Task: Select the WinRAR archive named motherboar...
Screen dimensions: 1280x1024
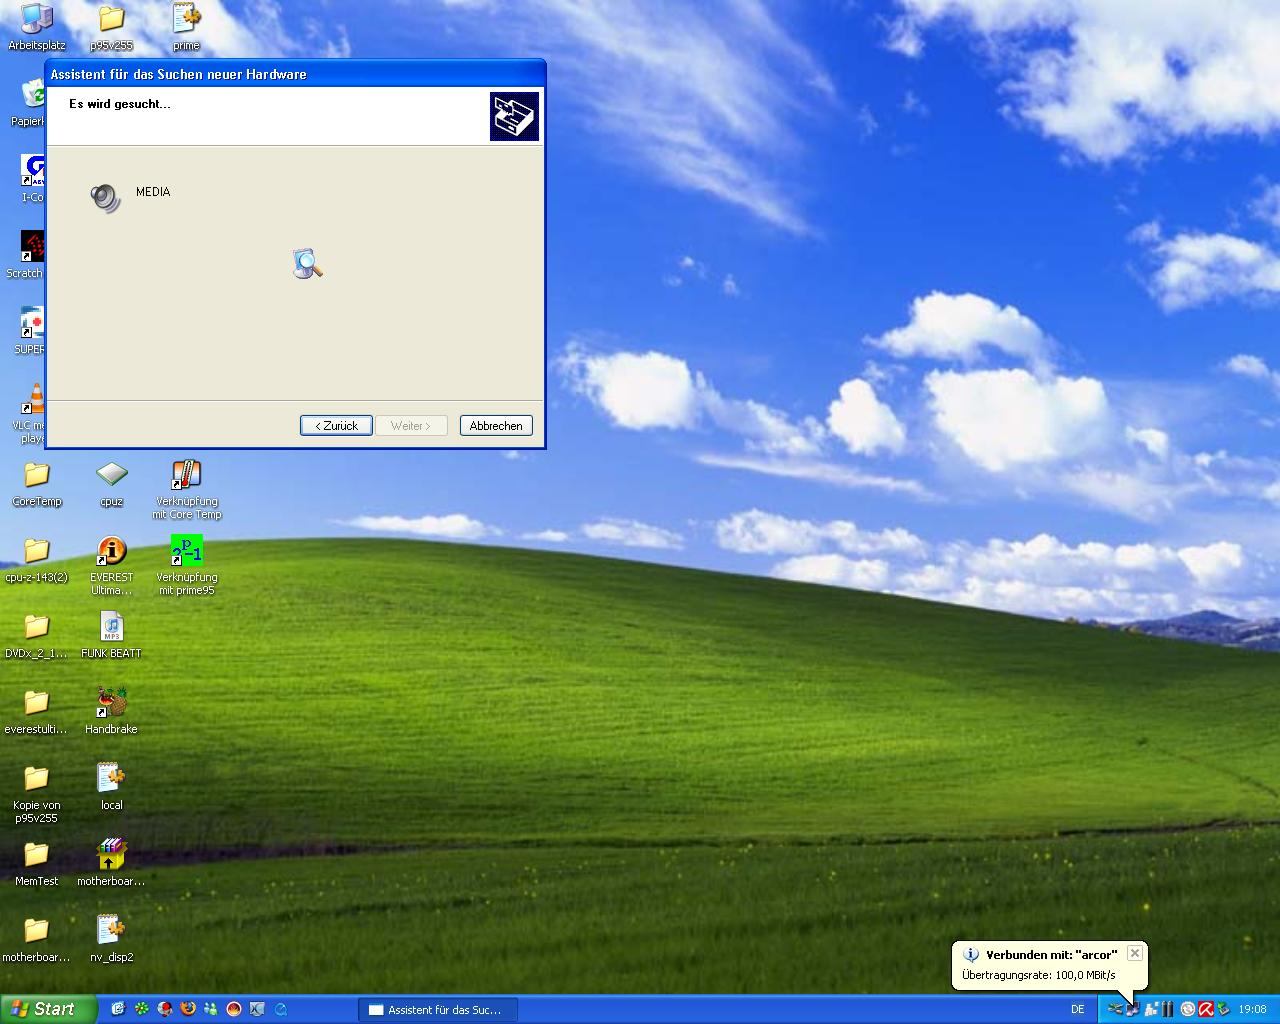Action: (111, 864)
